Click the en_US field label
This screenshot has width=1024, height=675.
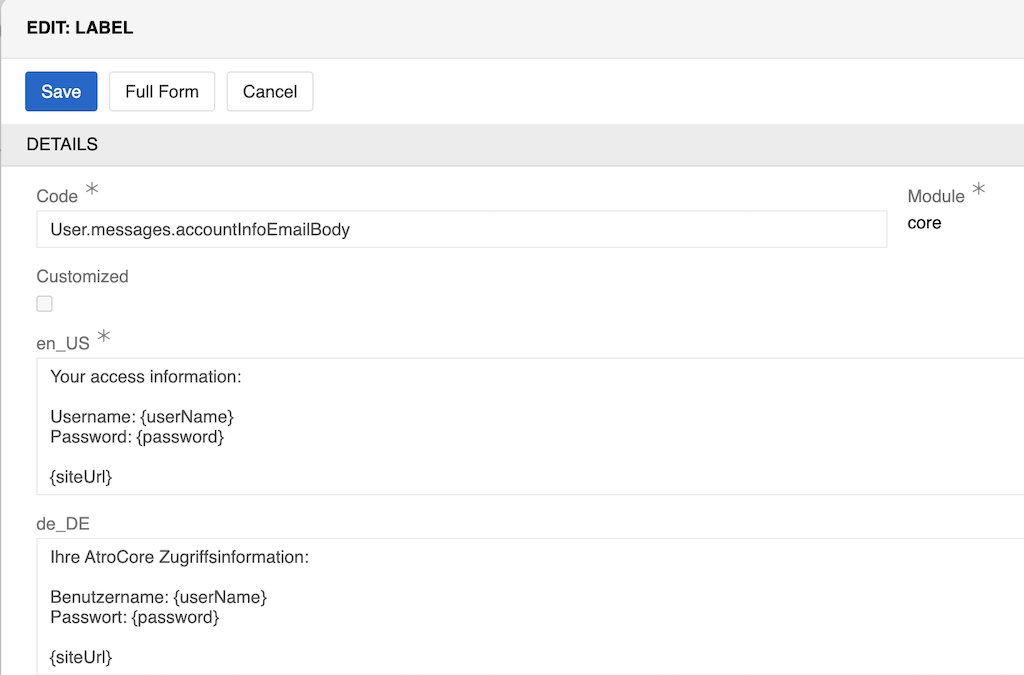click(63, 343)
